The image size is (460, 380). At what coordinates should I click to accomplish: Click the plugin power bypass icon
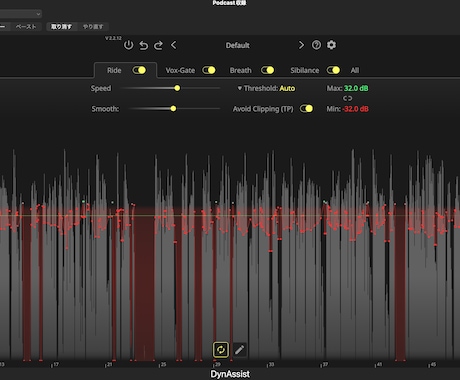(129, 45)
